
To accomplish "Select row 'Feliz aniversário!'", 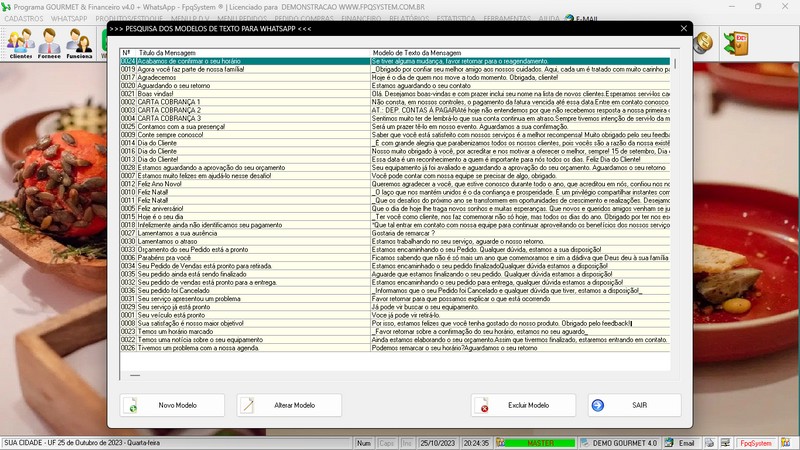I will coord(395,209).
